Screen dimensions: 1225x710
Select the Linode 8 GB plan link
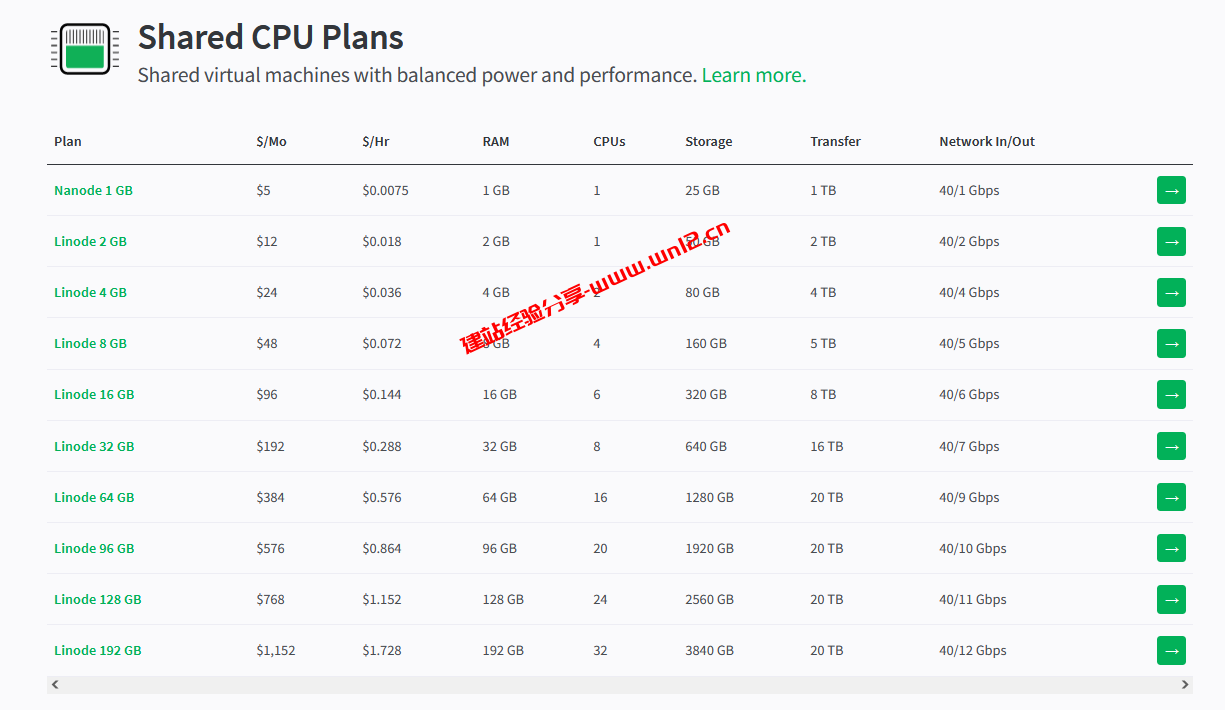(x=90, y=343)
